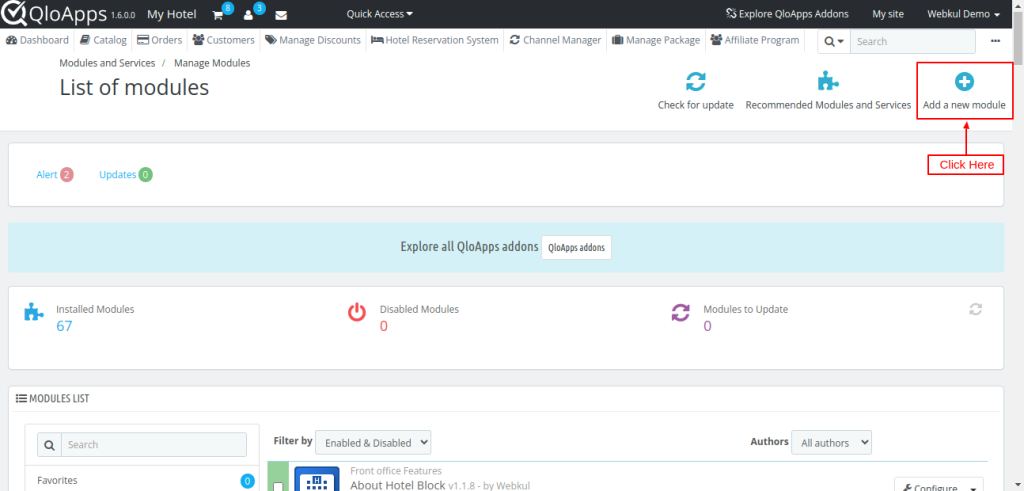Expand the arrow beside the Configure button
The image size is (1024, 491).
point(974,488)
